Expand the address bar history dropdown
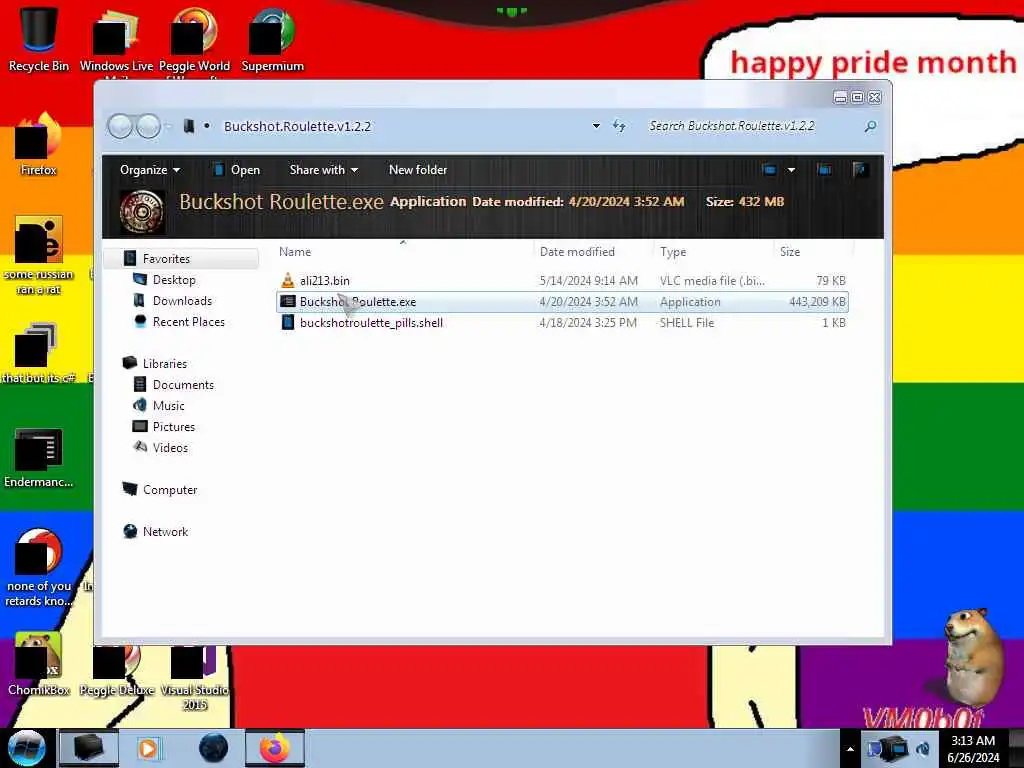The width and height of the screenshot is (1024, 768). [x=596, y=125]
